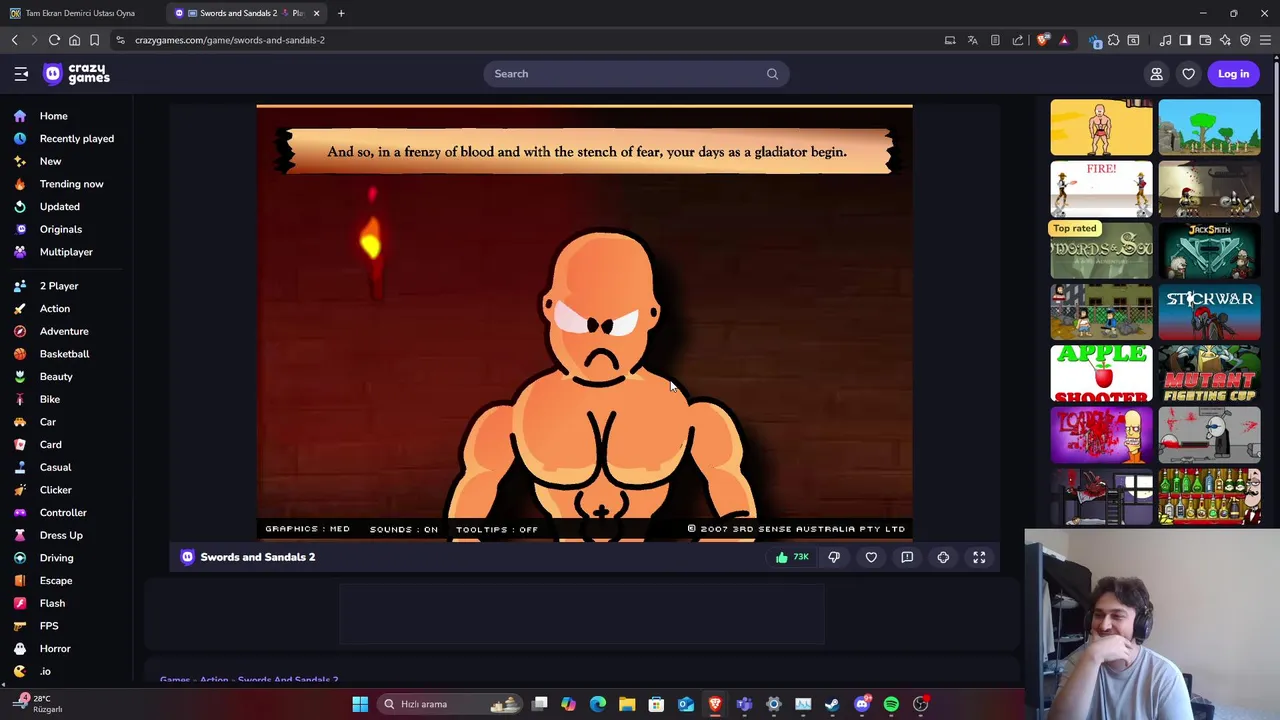Click the browser address bar URL
Image resolution: width=1280 pixels, height=720 pixels.
[x=230, y=40]
